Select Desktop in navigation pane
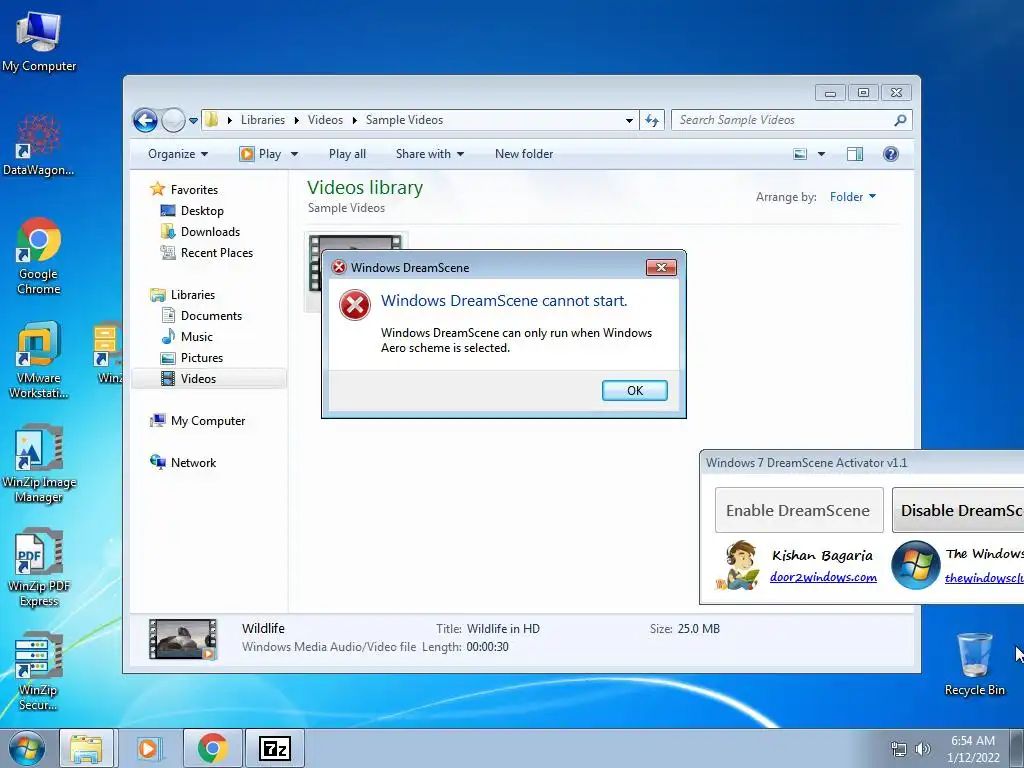The height and width of the screenshot is (768, 1024). pyautogui.click(x=202, y=211)
